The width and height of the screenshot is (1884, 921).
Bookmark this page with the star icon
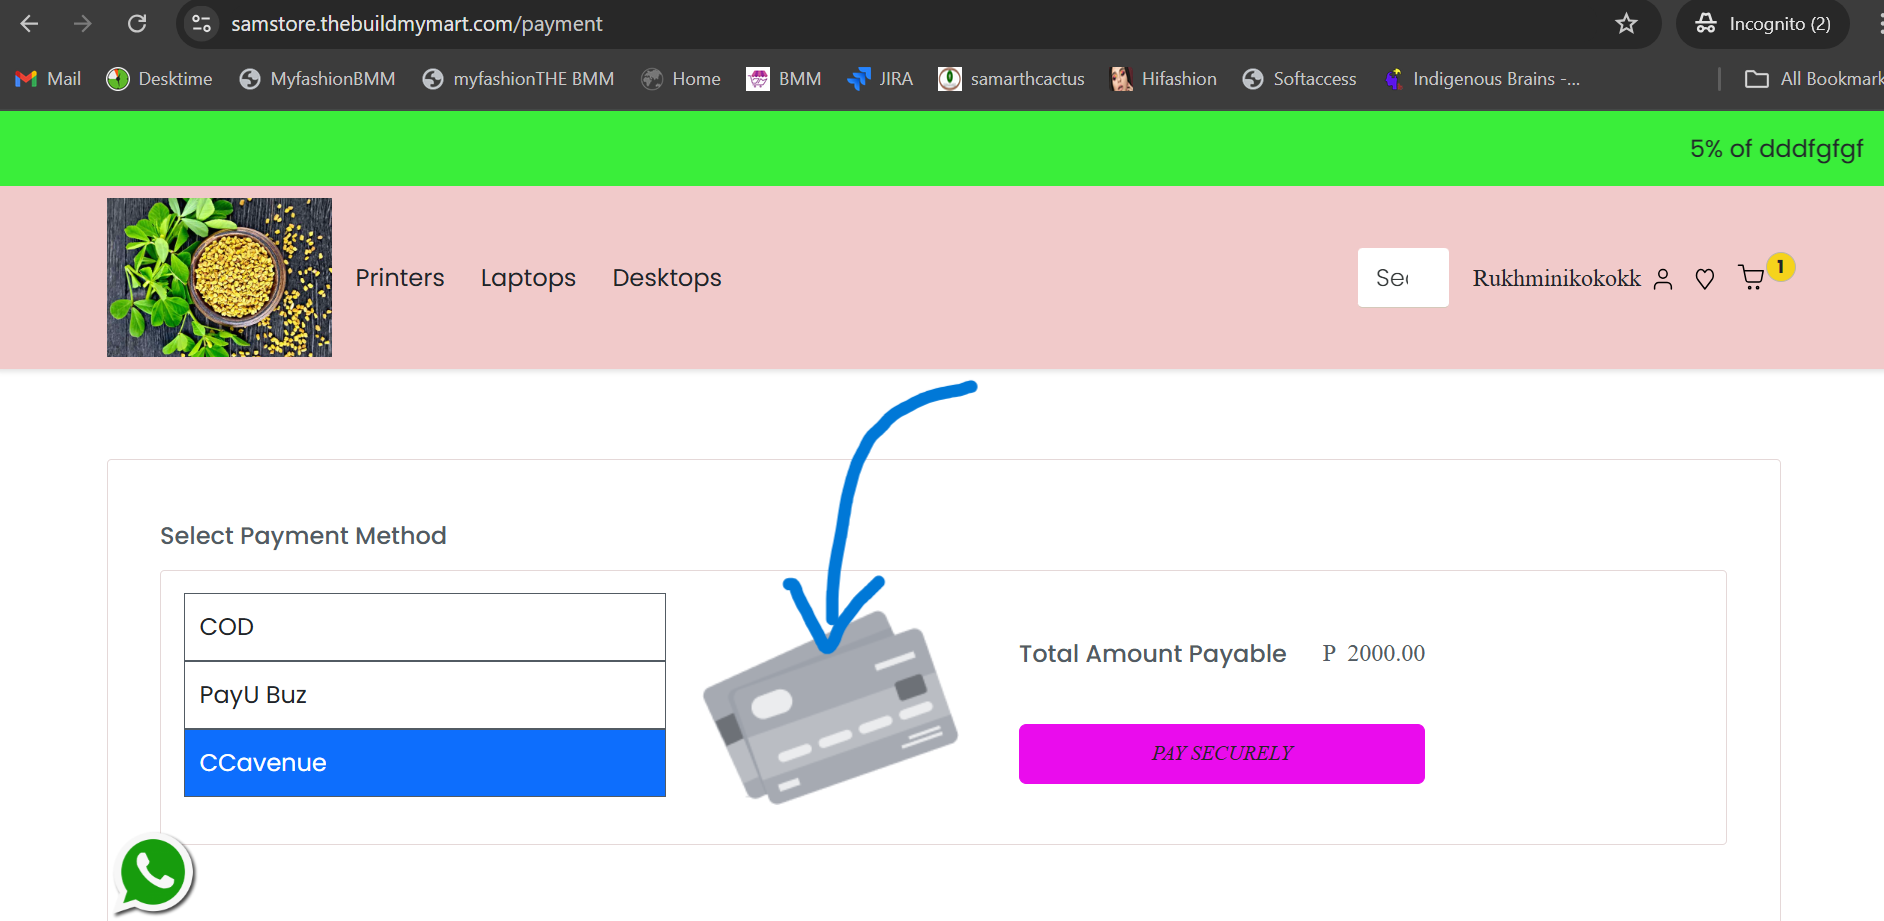[1626, 24]
